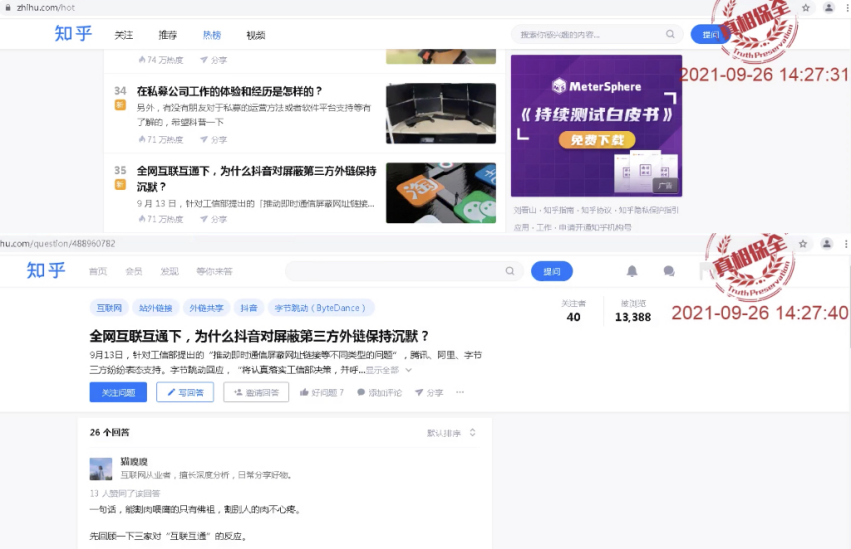Switch to the 推荐 tab
The width and height of the screenshot is (851, 549).
(168, 35)
